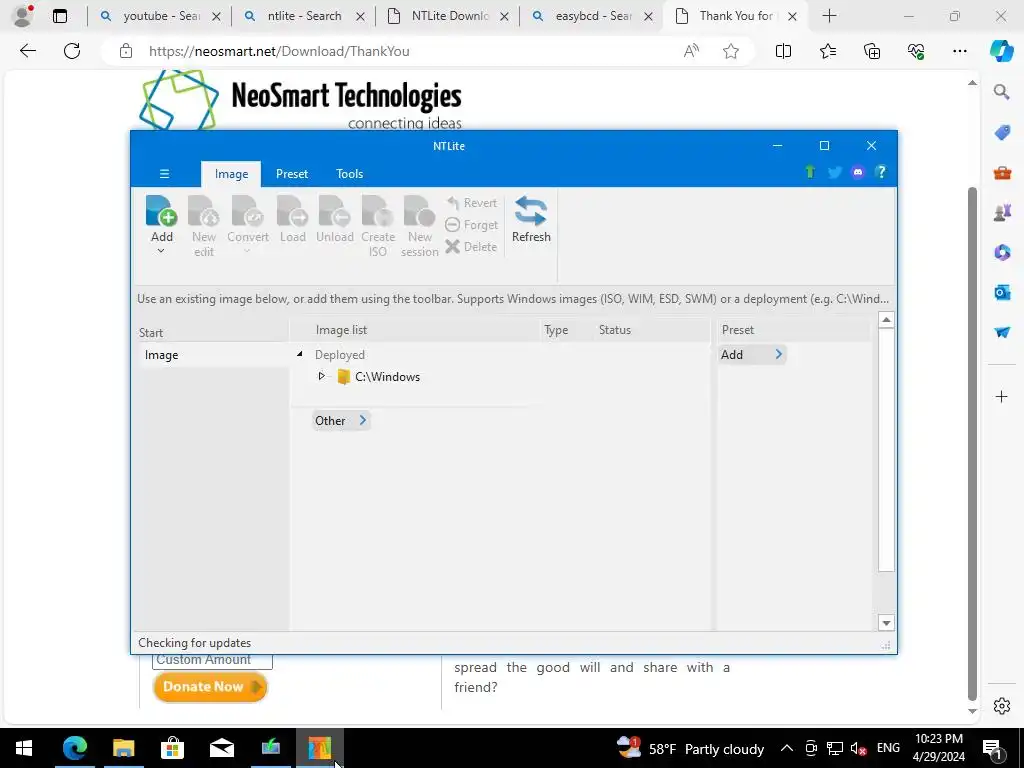Switch to the youtube search tab
The width and height of the screenshot is (1024, 768).
[x=159, y=16]
